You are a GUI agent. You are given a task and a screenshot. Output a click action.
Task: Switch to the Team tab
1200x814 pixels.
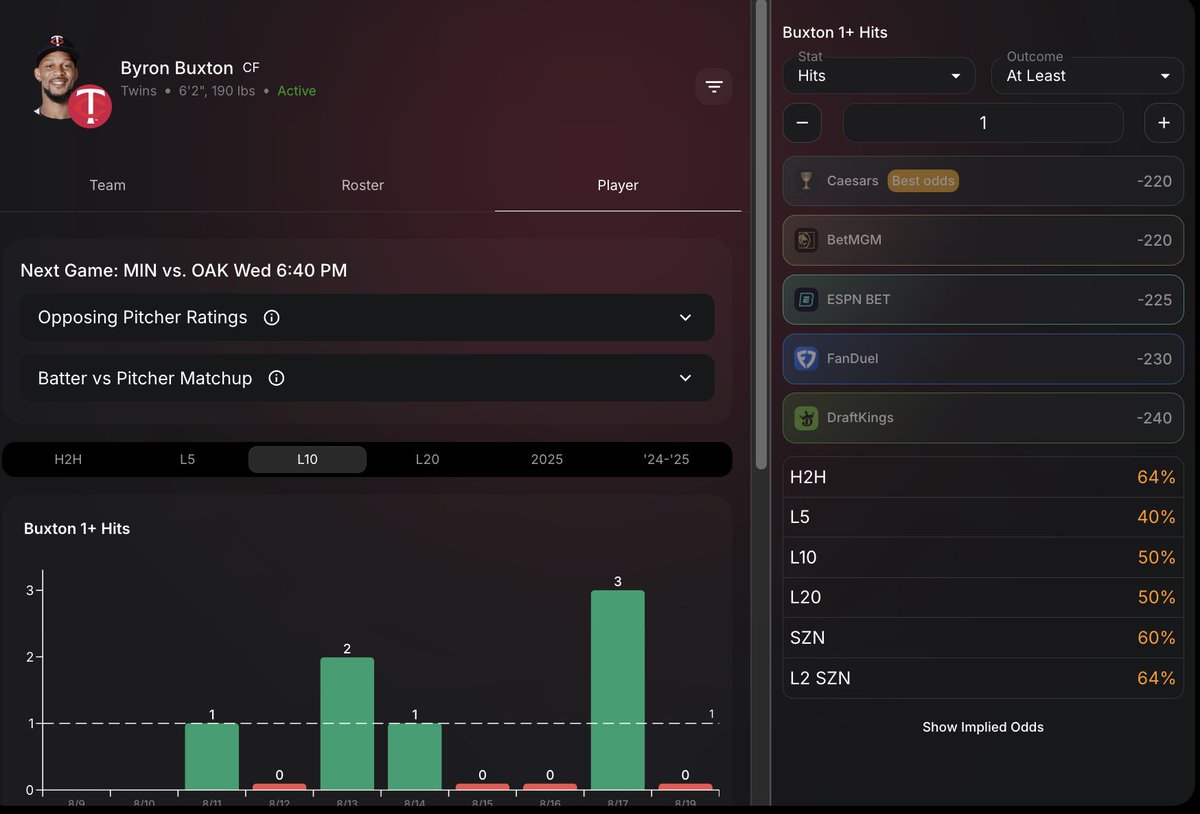point(108,185)
